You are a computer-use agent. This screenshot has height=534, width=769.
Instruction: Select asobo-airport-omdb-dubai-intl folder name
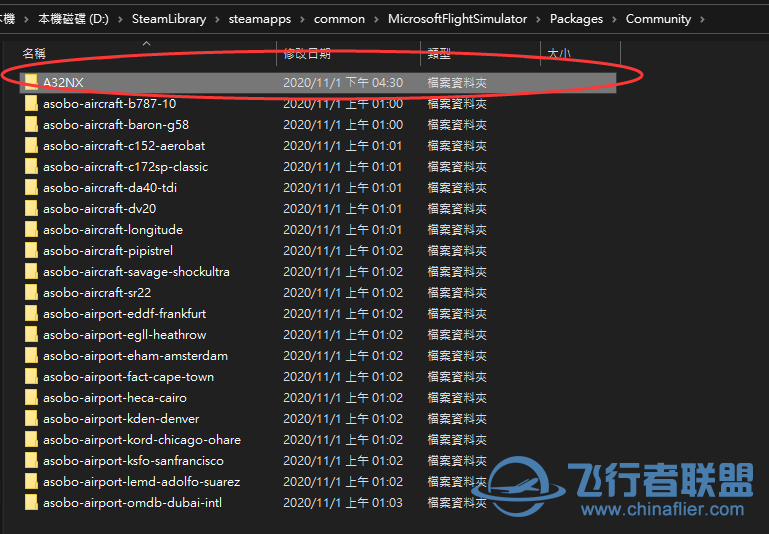132,503
